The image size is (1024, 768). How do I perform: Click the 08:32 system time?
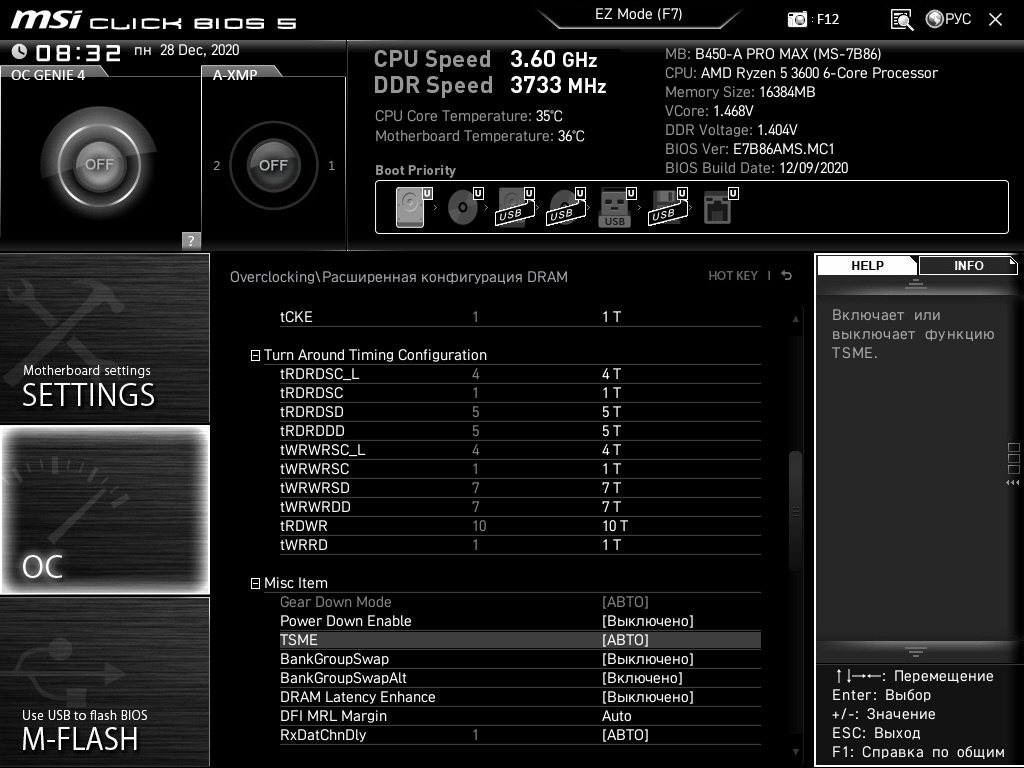[78, 52]
